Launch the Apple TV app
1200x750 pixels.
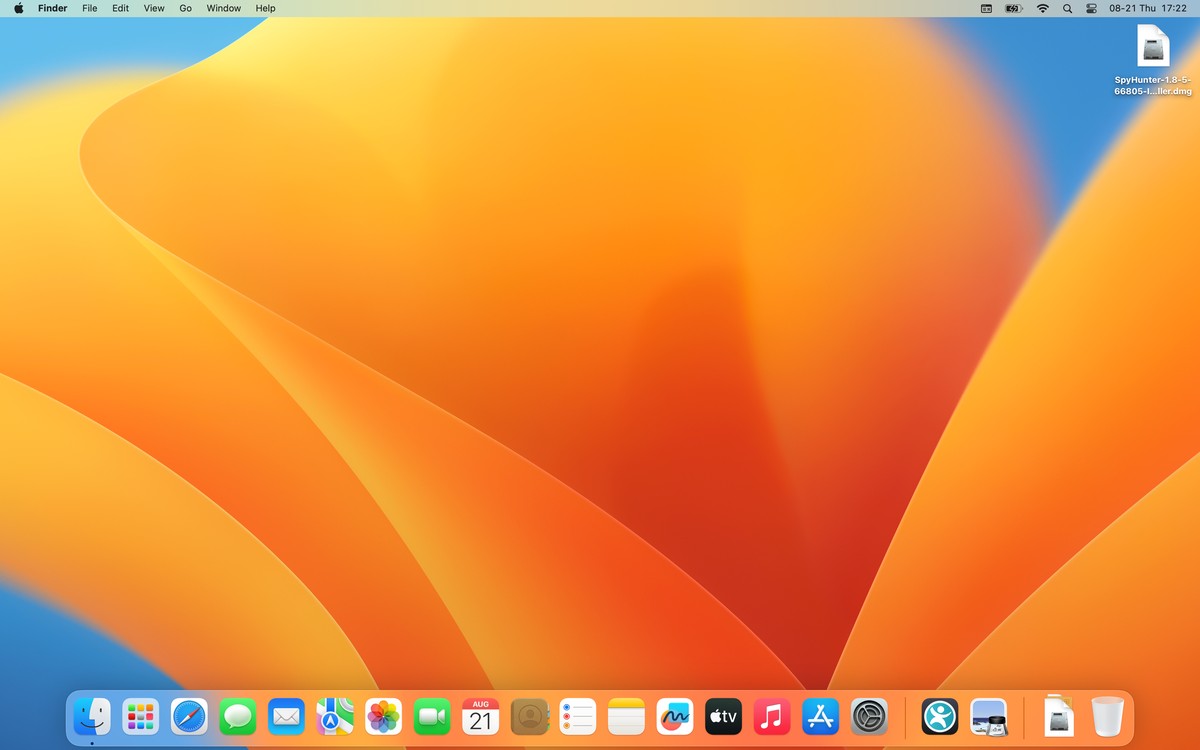point(724,717)
